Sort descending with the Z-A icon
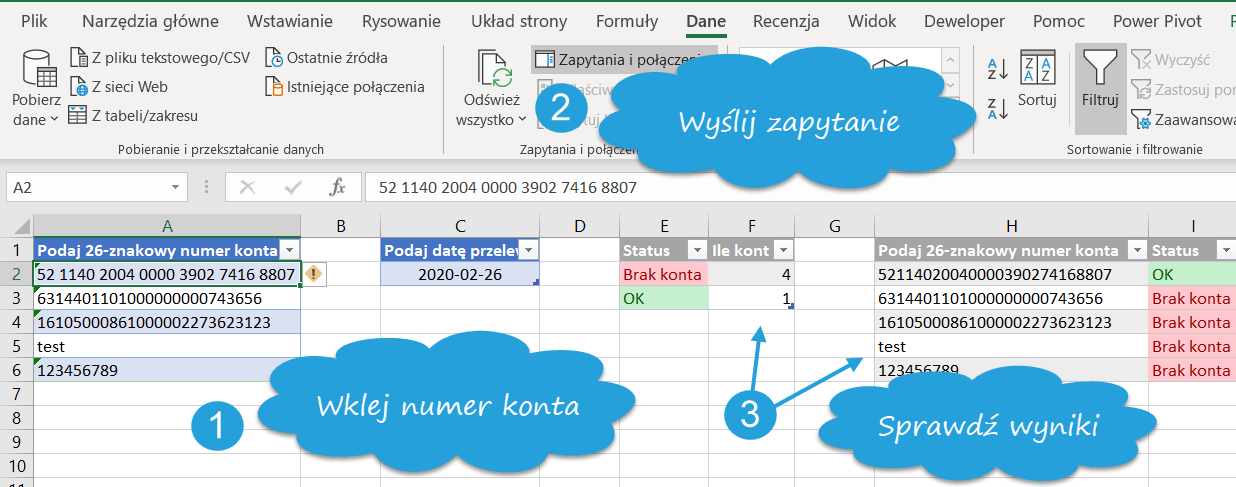Screen dimensions: 1236x487 click(997, 108)
